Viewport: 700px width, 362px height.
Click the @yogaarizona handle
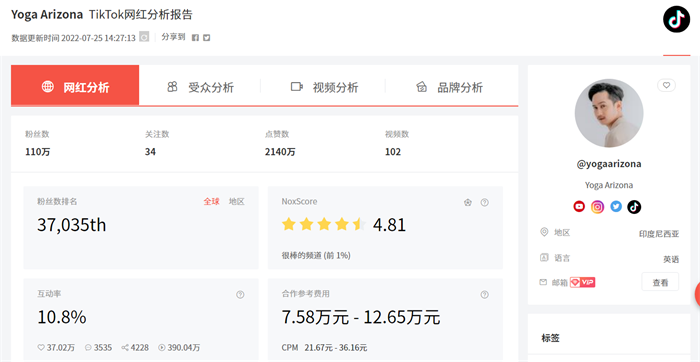(x=609, y=164)
